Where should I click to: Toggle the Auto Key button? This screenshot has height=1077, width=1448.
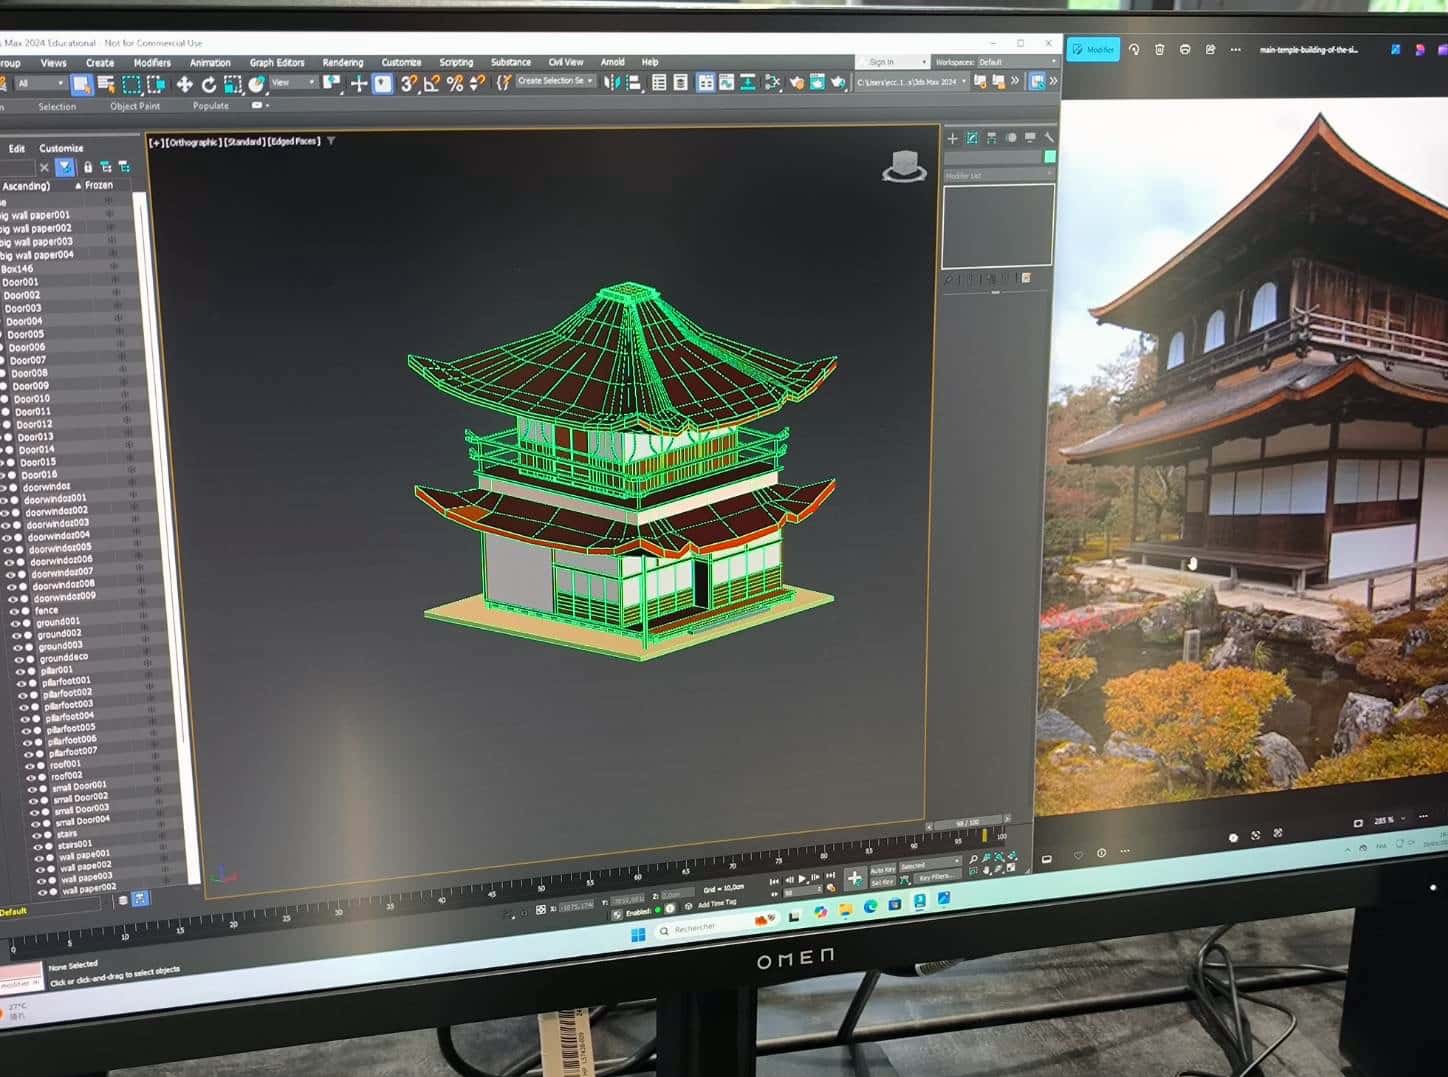click(x=882, y=870)
